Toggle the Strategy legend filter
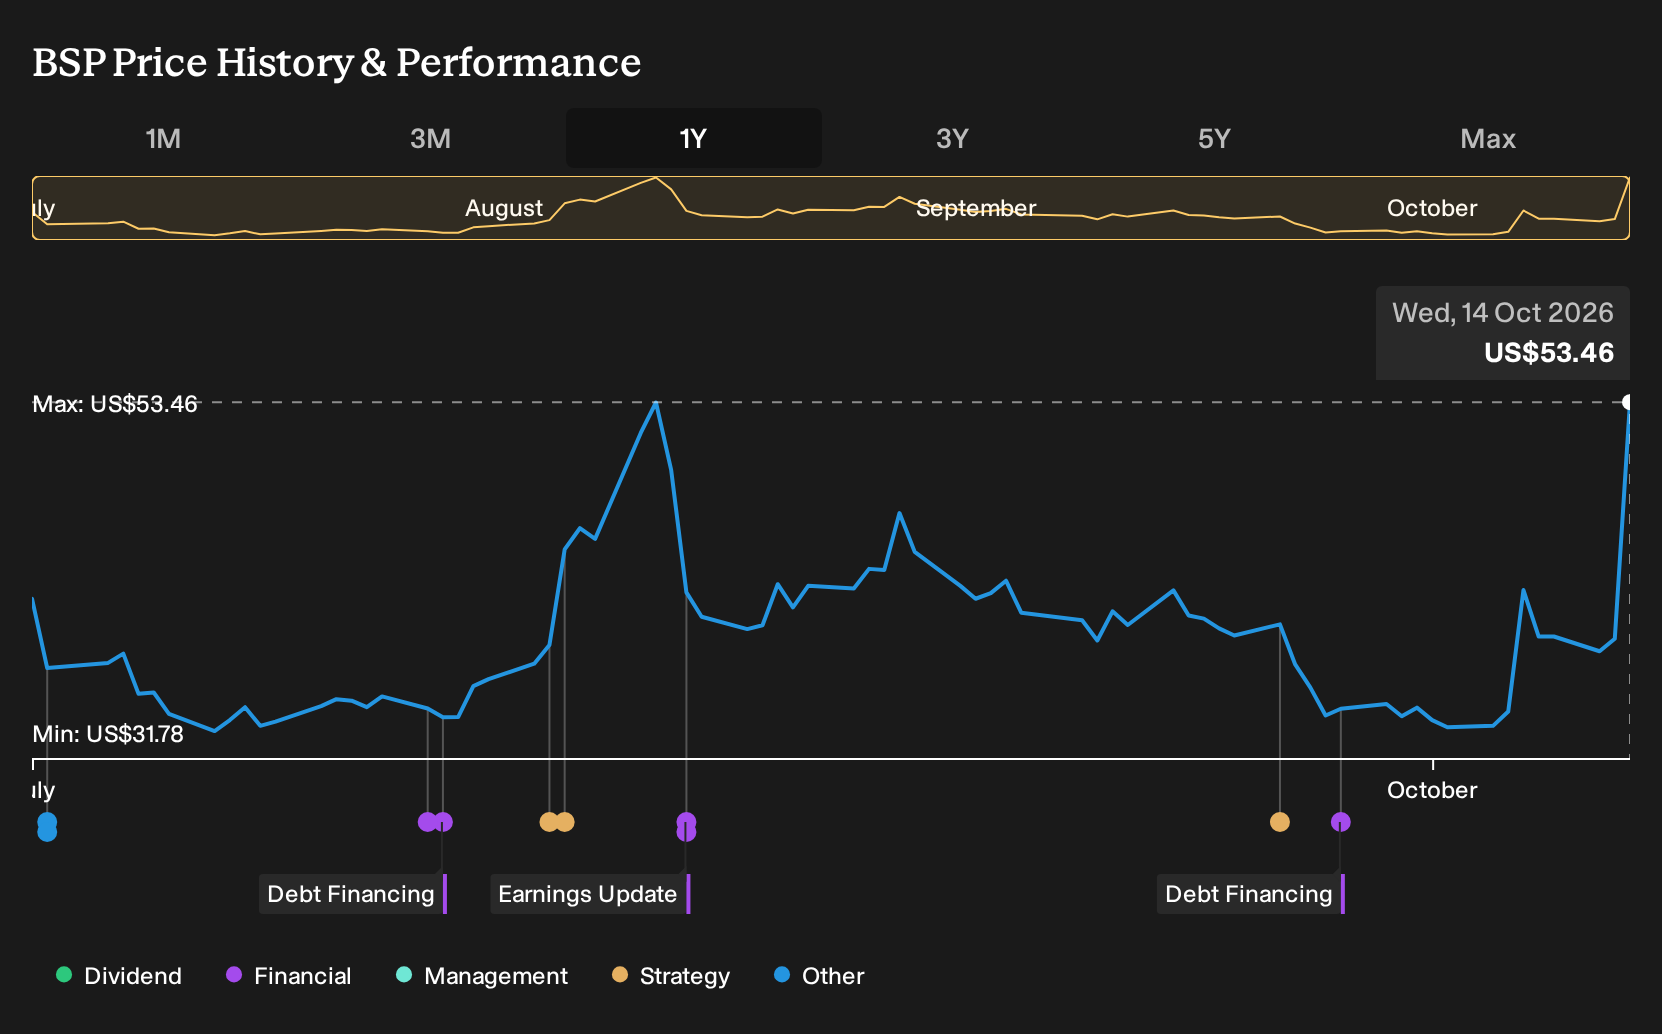The image size is (1662, 1034). 671,976
